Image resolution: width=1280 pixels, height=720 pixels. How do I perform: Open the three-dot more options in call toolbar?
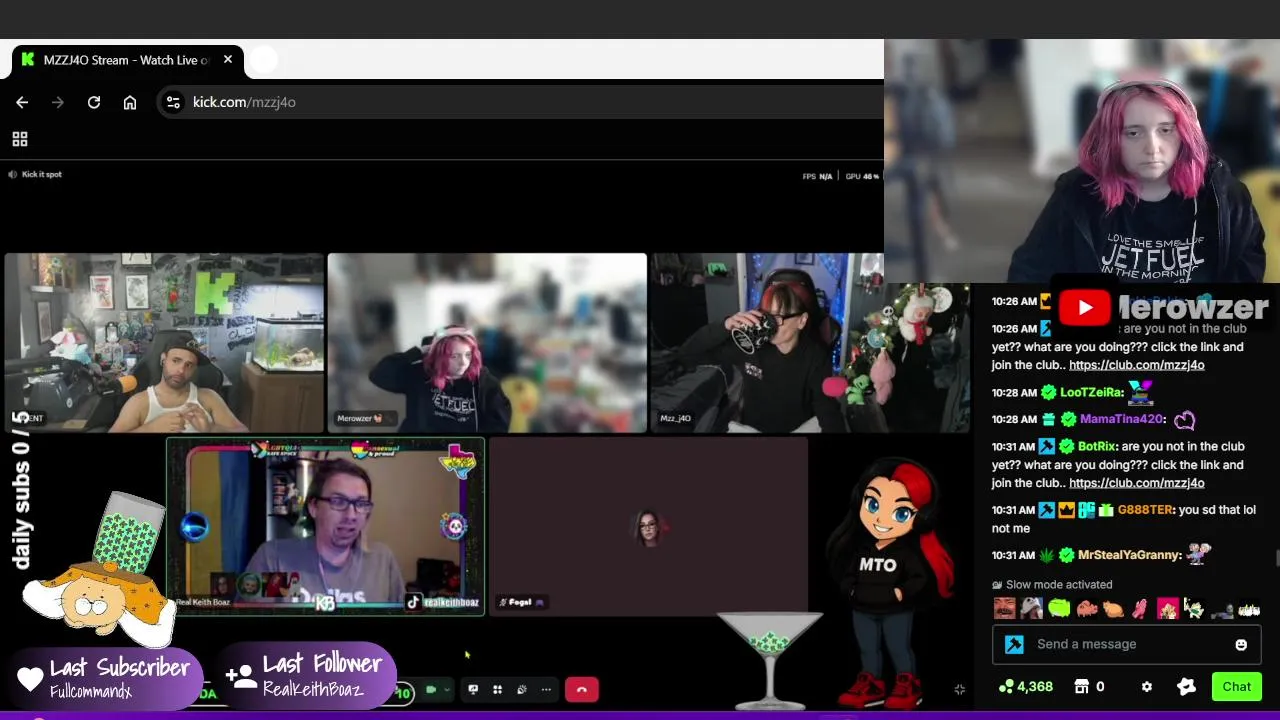point(546,690)
